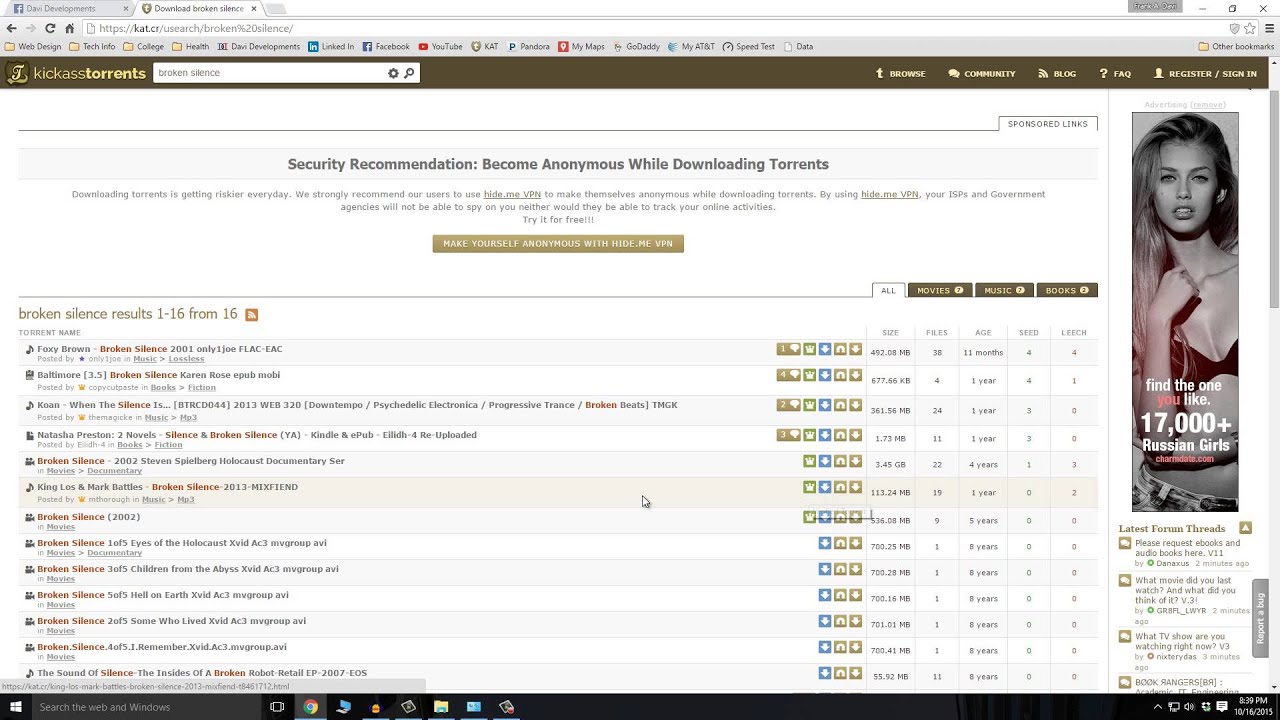Image resolution: width=1280 pixels, height=720 pixels.
Task: Click blue download icon on Foxy Brown row
Action: [825, 350]
